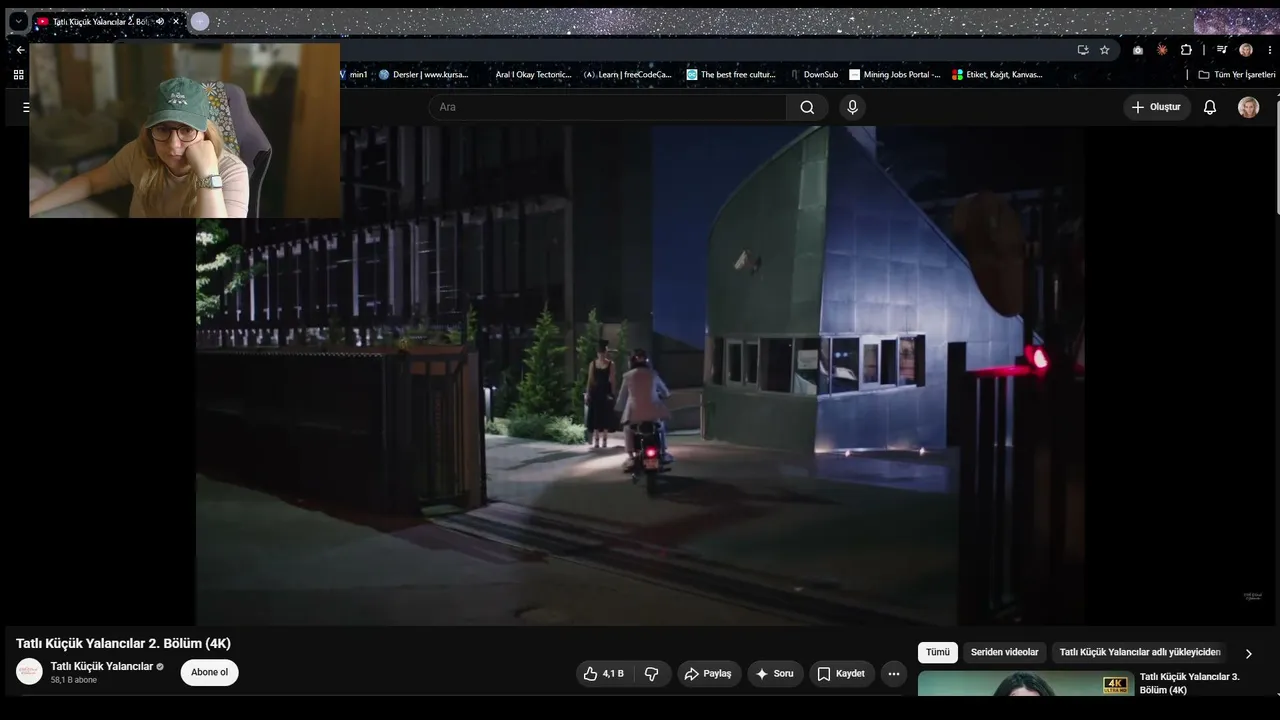Open the The best free cultur... bookmark
This screenshot has width=1280, height=720.
pyautogui.click(x=731, y=75)
